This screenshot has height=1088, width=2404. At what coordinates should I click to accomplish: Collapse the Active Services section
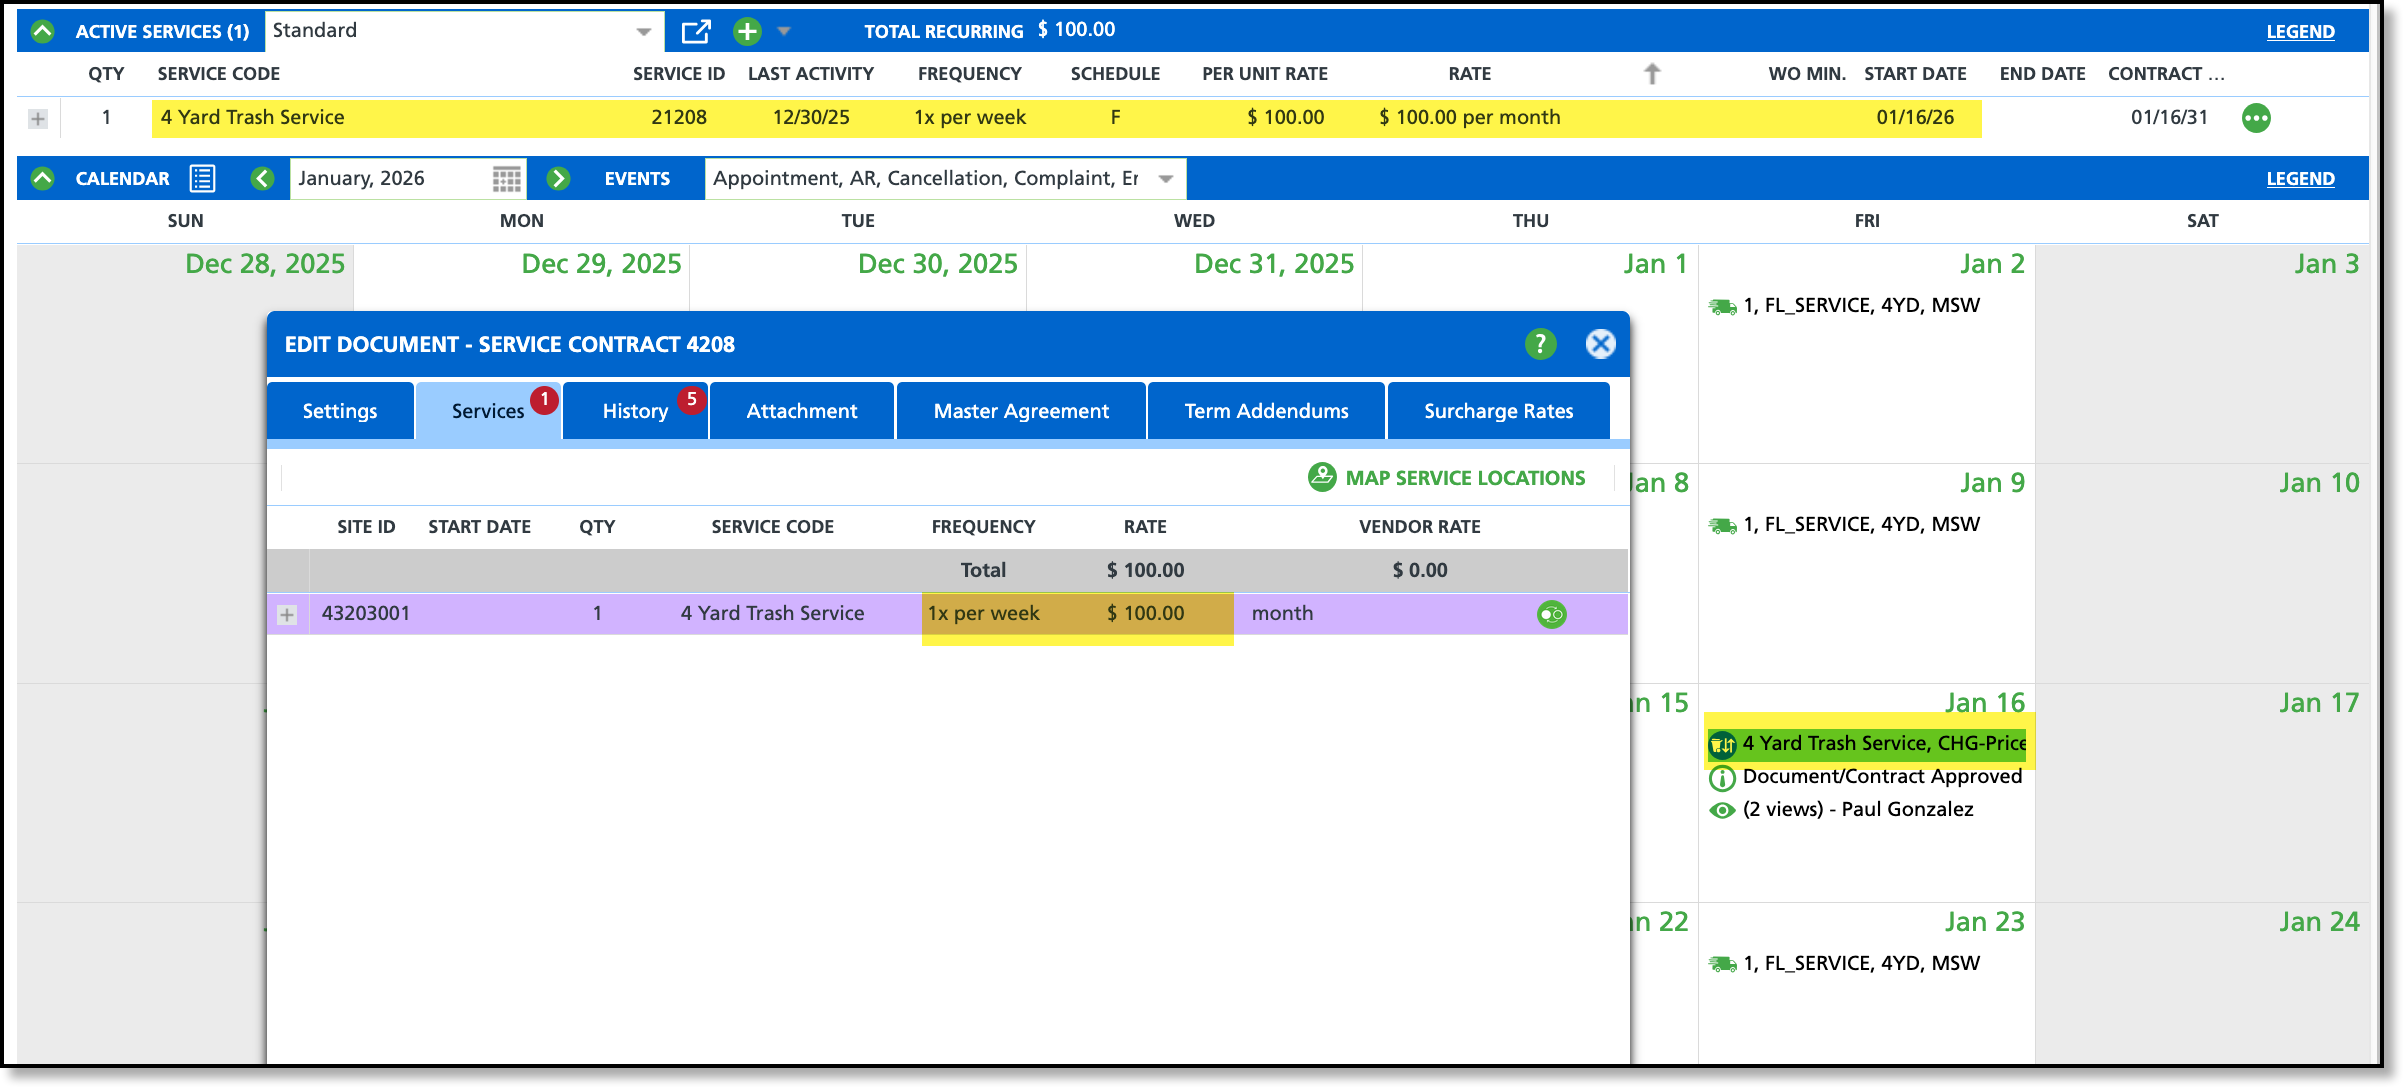tap(42, 32)
